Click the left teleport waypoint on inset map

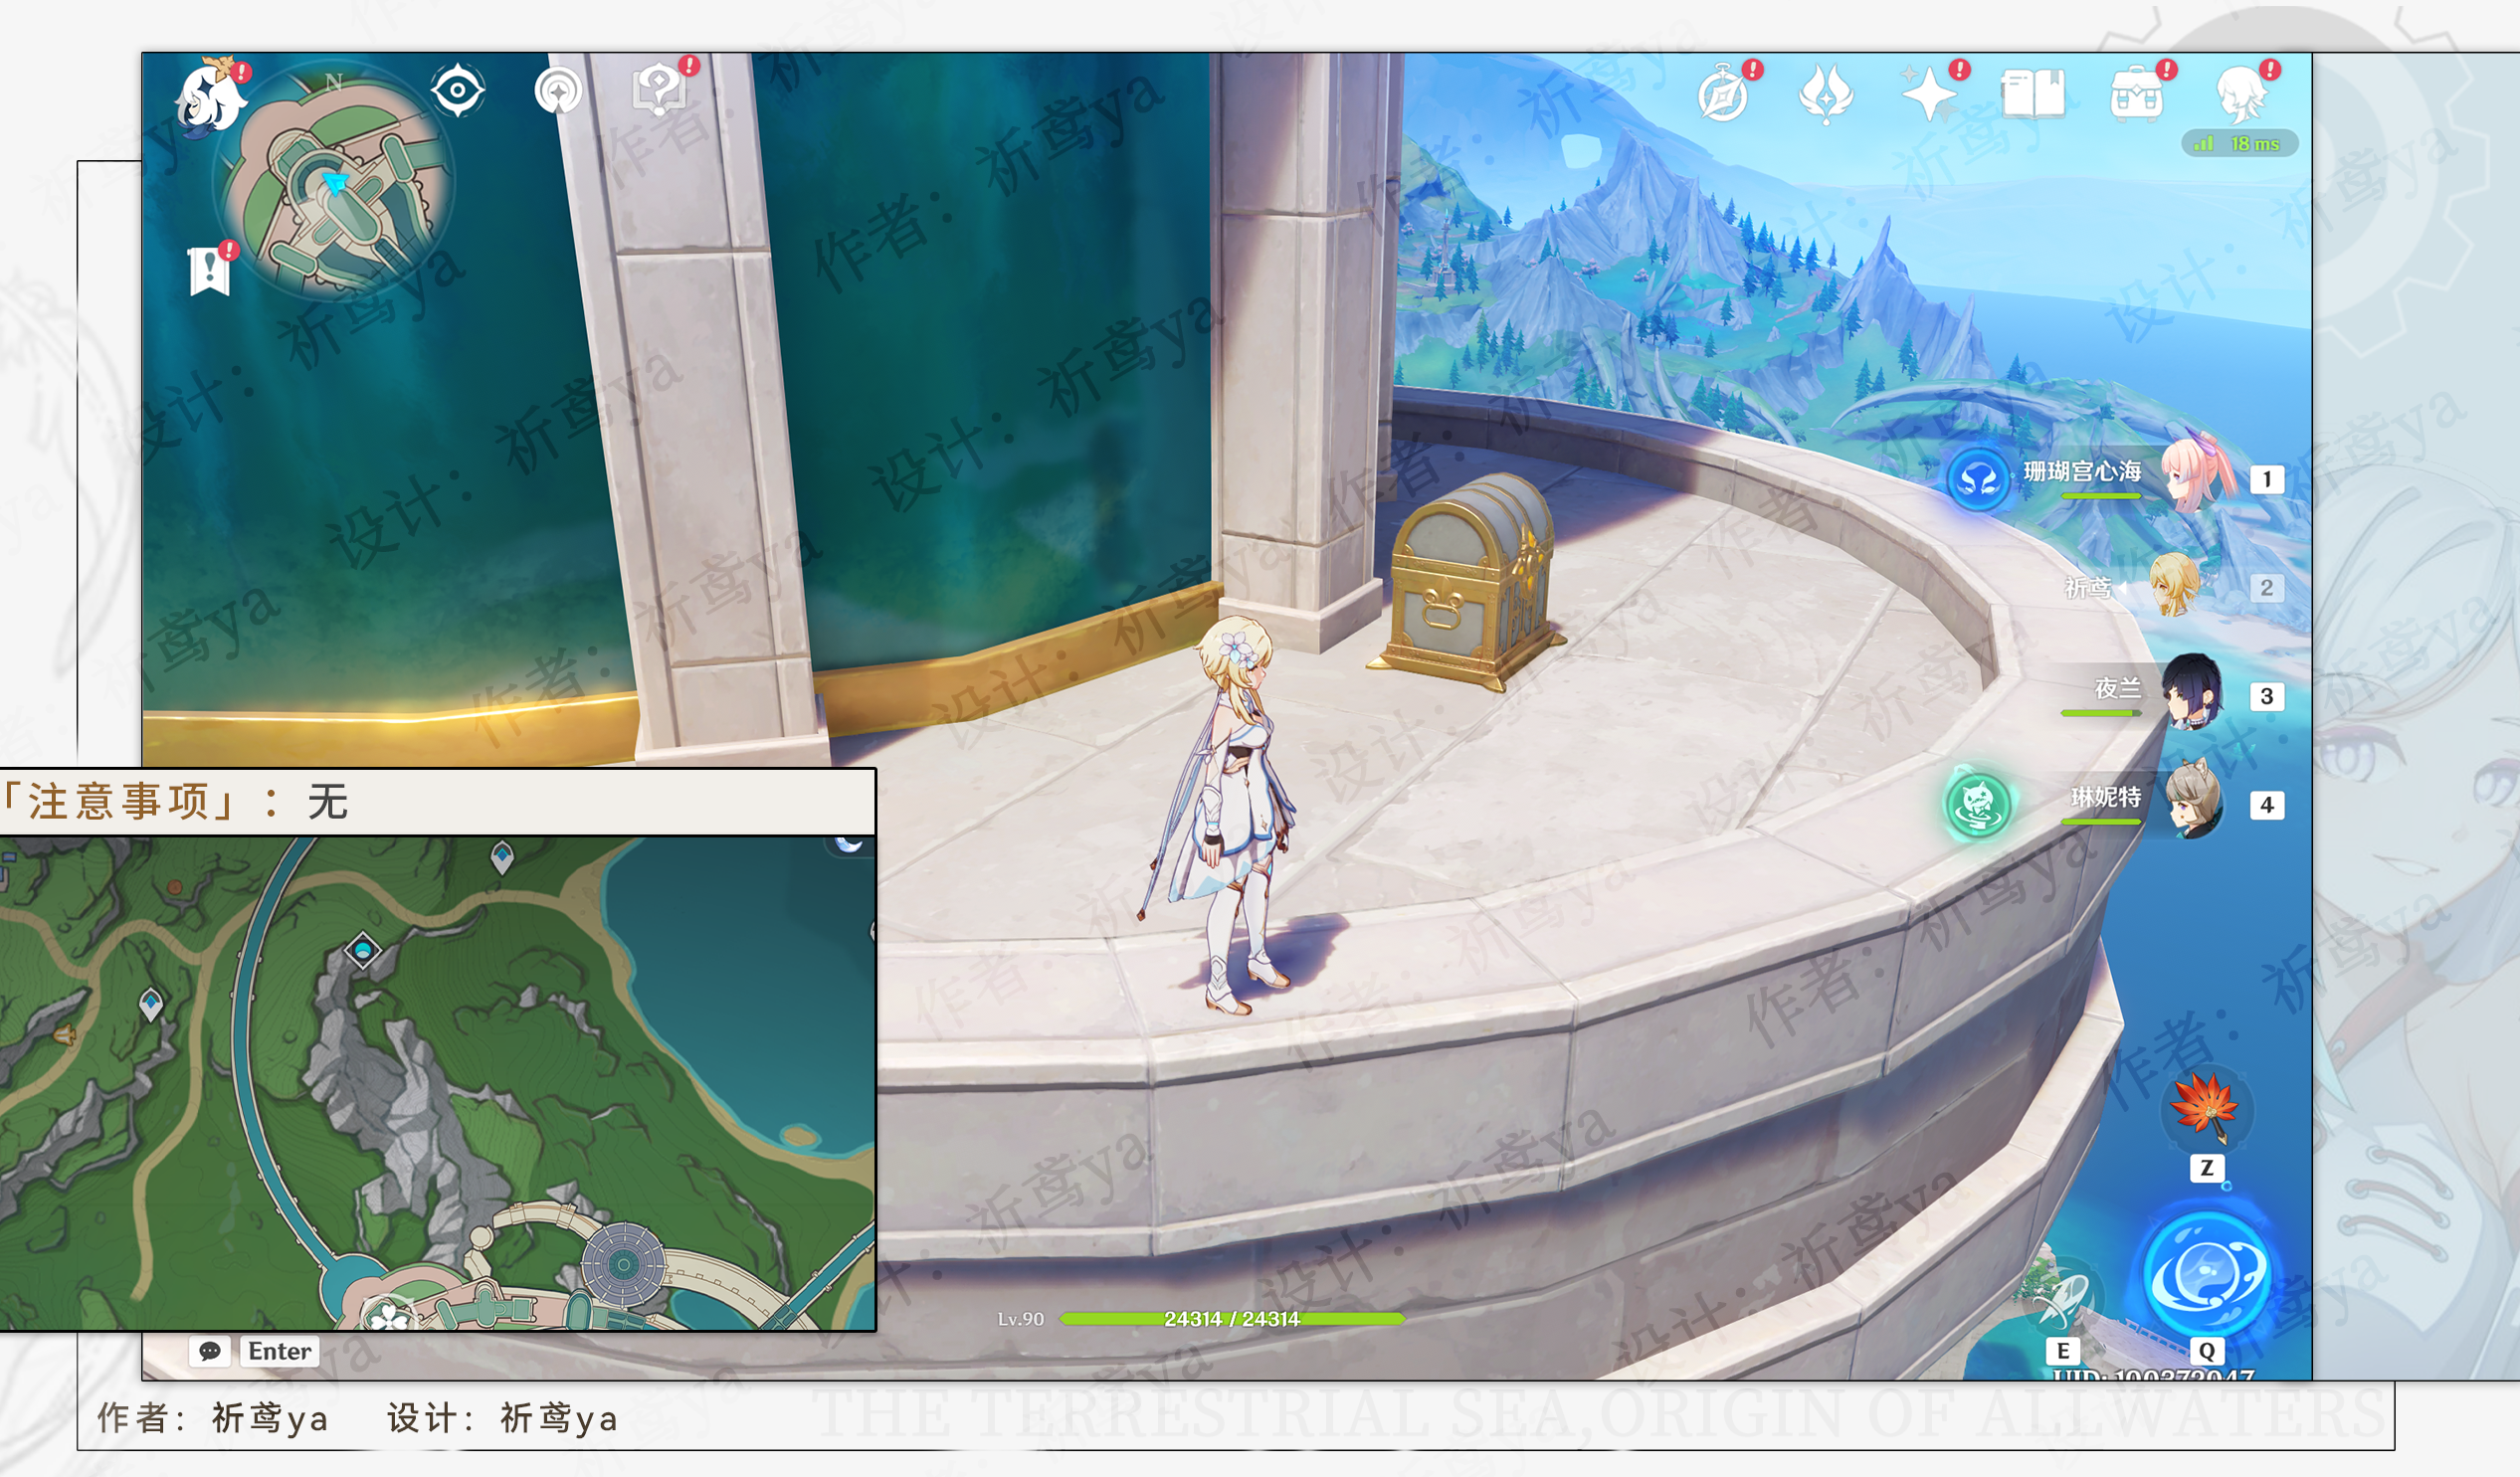pyautogui.click(x=151, y=1003)
